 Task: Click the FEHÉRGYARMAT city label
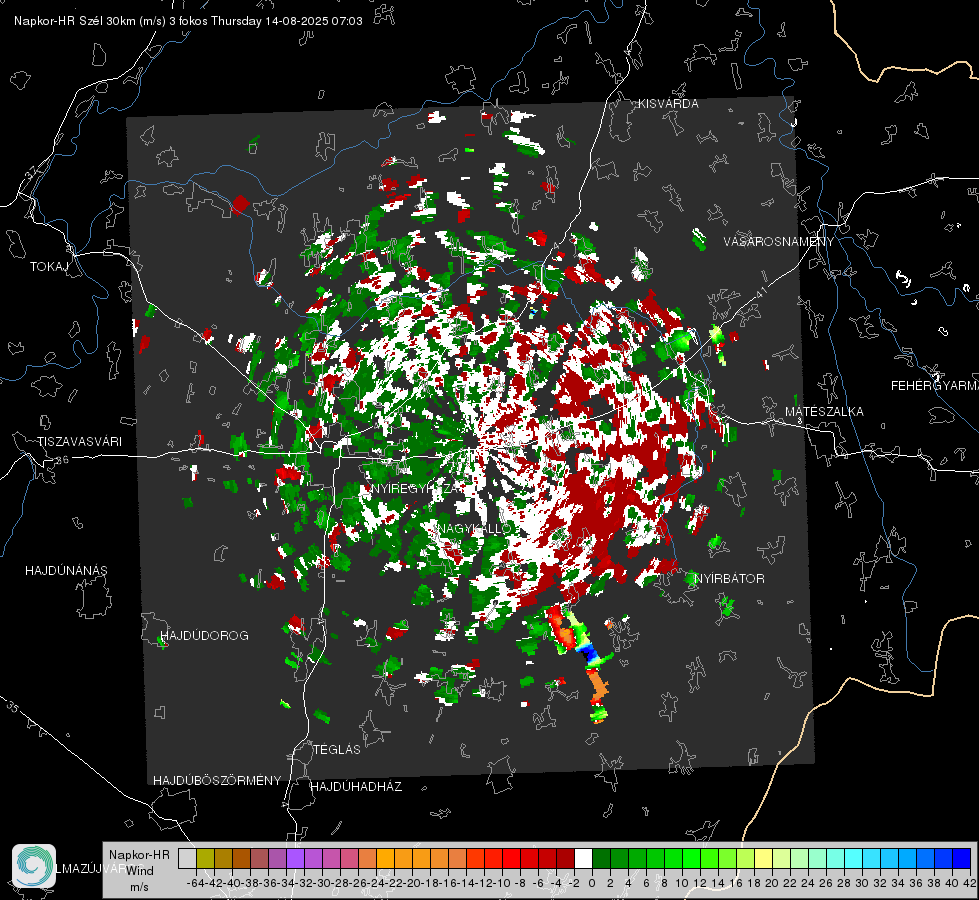pyautogui.click(x=935, y=386)
